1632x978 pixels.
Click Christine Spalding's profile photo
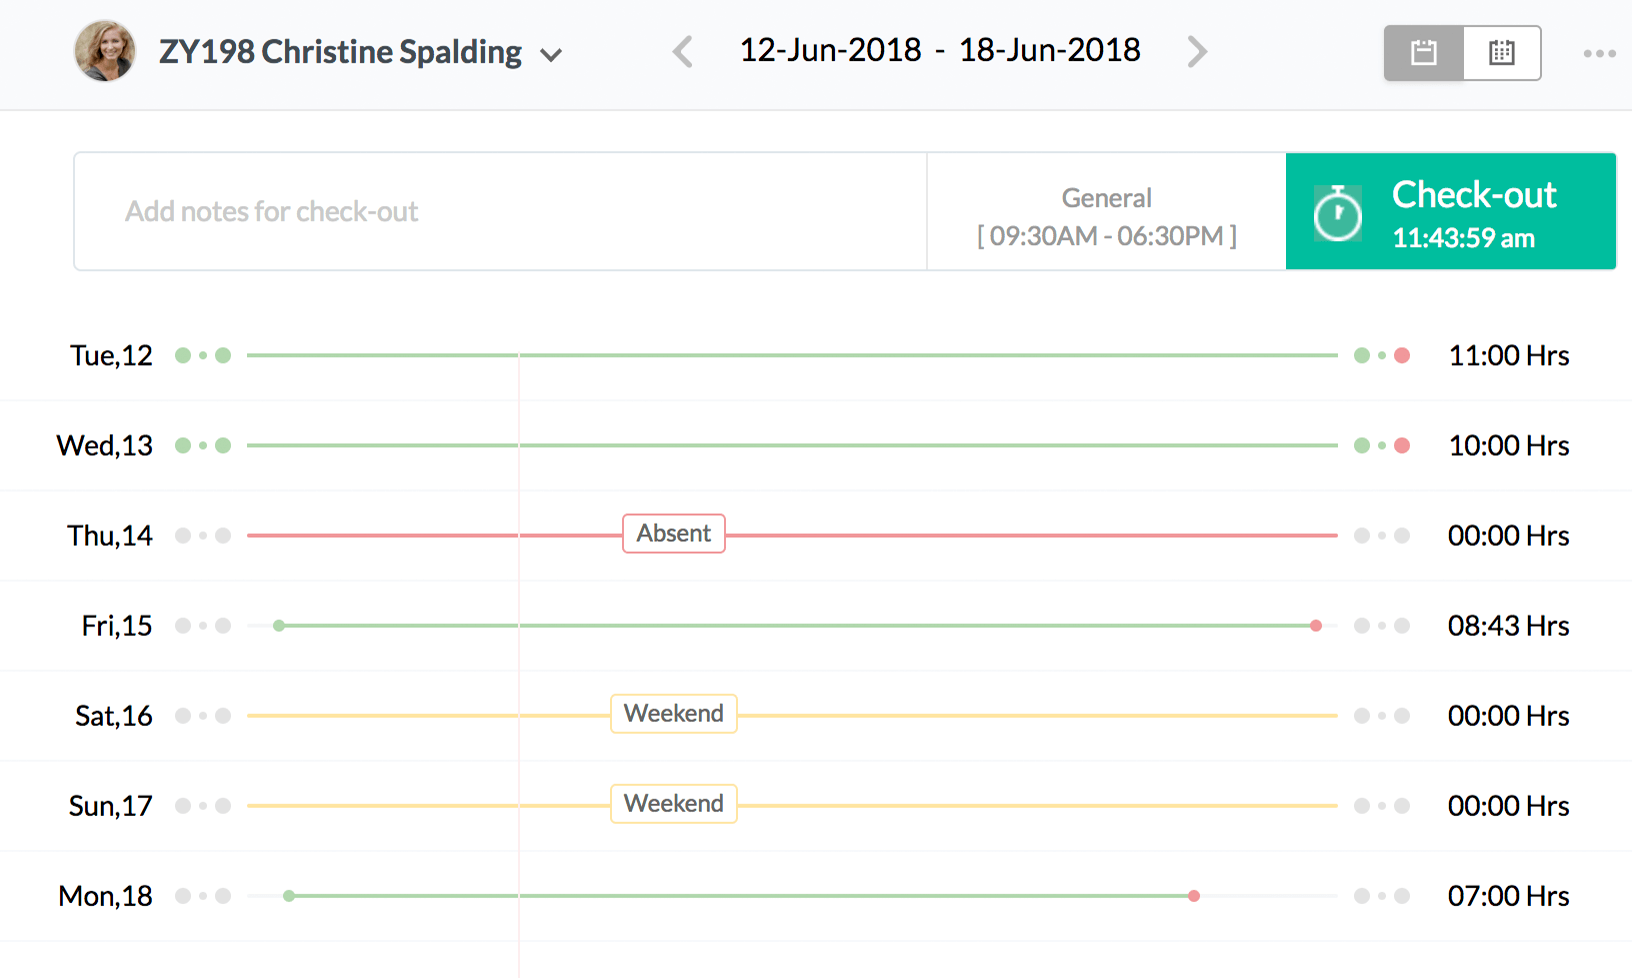(105, 51)
